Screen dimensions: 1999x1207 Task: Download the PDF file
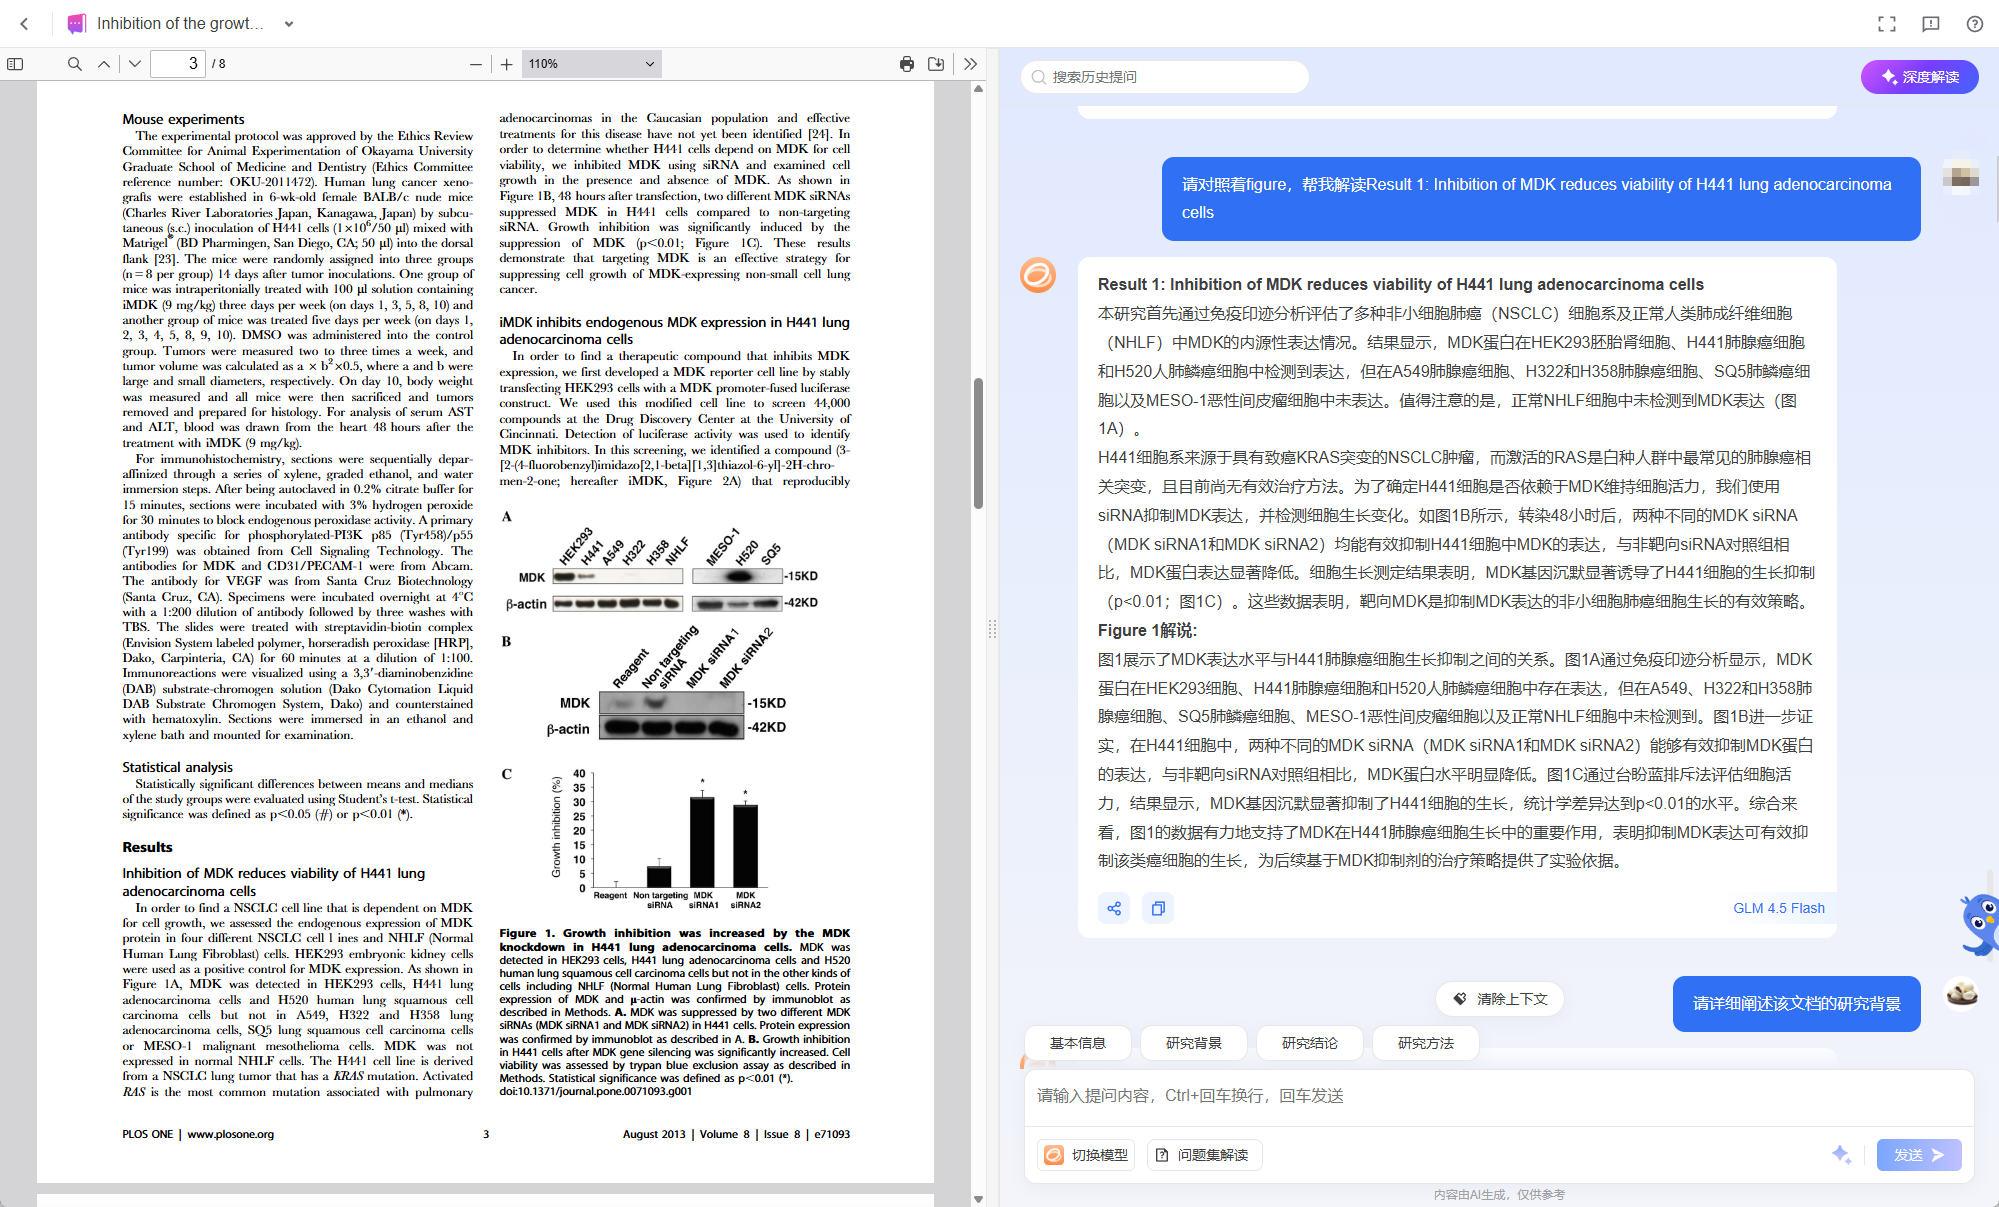(936, 64)
